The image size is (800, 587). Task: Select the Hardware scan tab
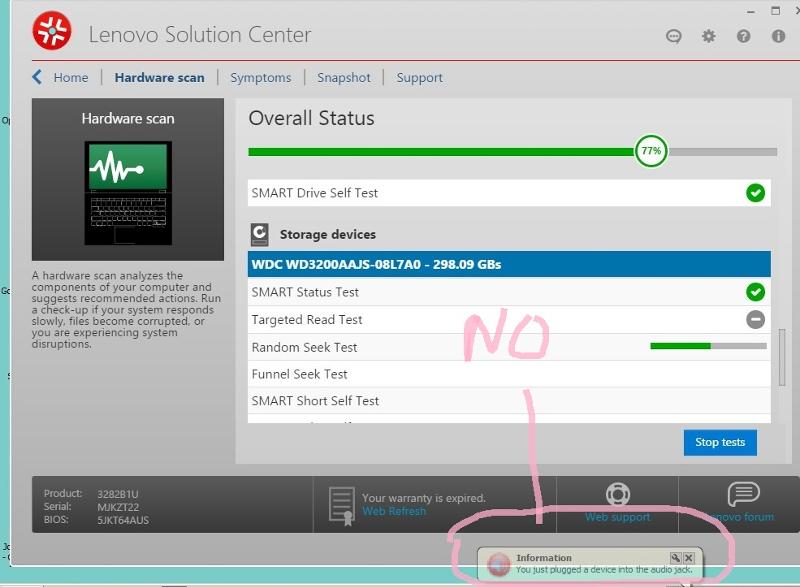tap(160, 78)
